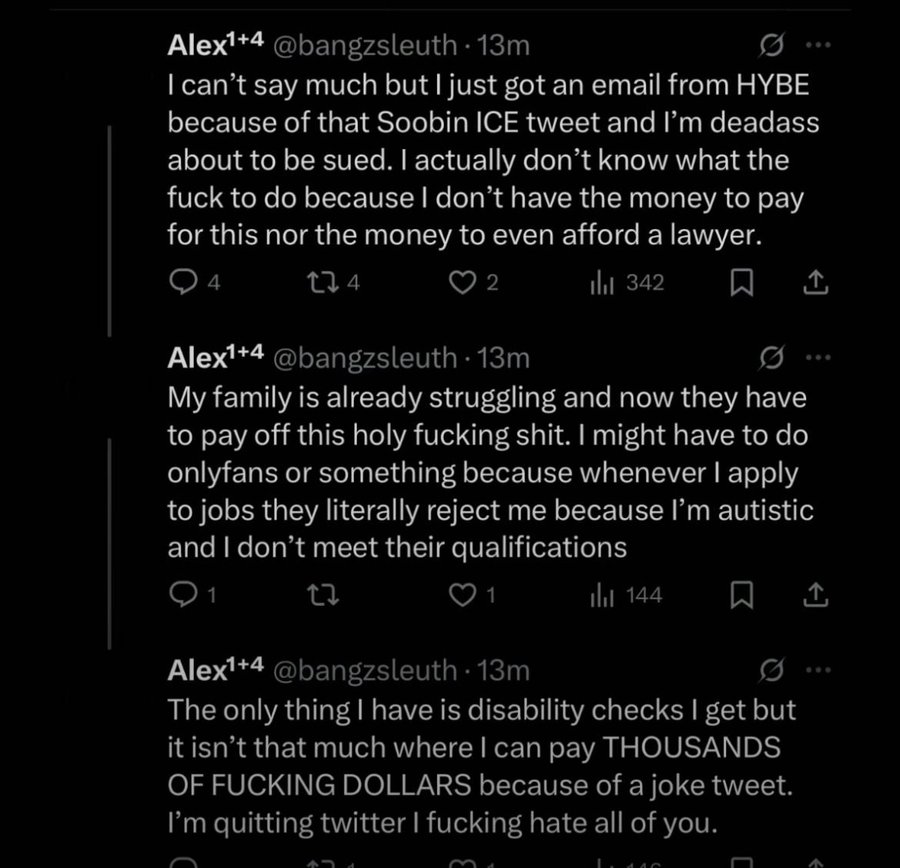Image resolution: width=900 pixels, height=868 pixels.
Task: Click Grok icon on first tweet
Action: (x=771, y=45)
